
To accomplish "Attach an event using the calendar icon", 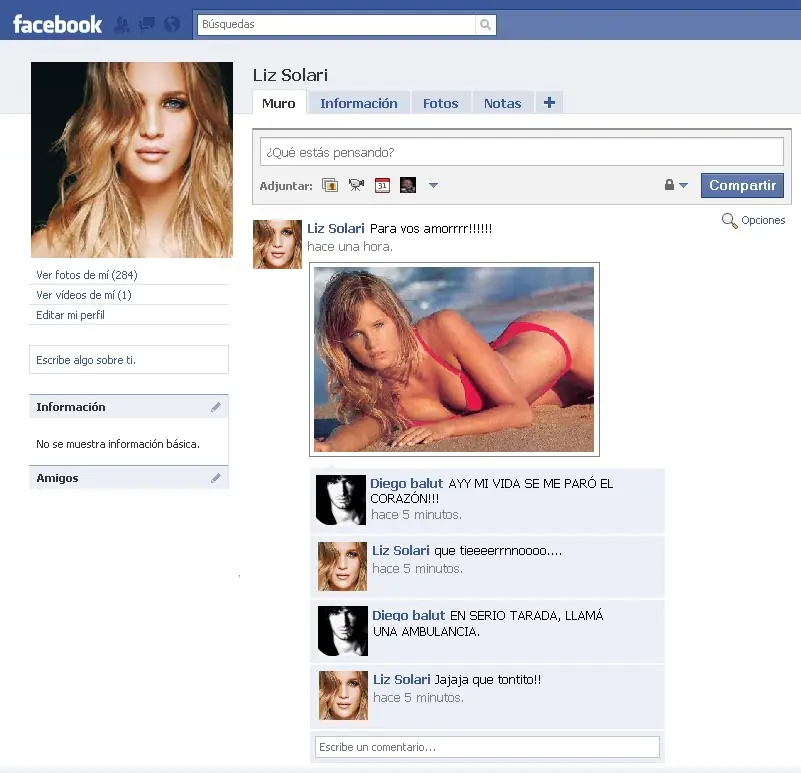I will (x=382, y=185).
